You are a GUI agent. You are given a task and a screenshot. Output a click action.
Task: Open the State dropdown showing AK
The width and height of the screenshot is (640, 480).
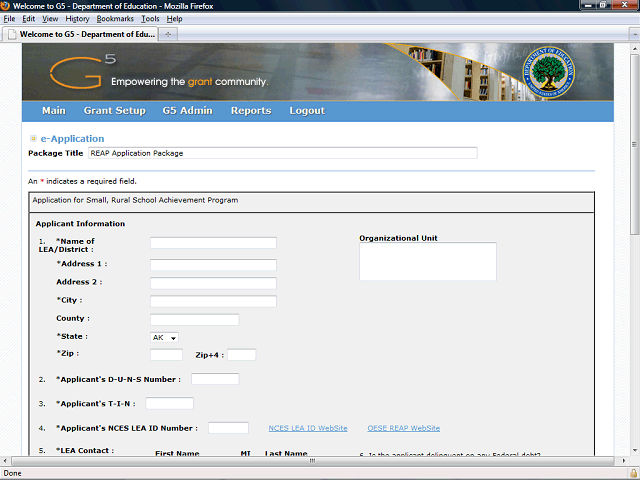pos(164,338)
